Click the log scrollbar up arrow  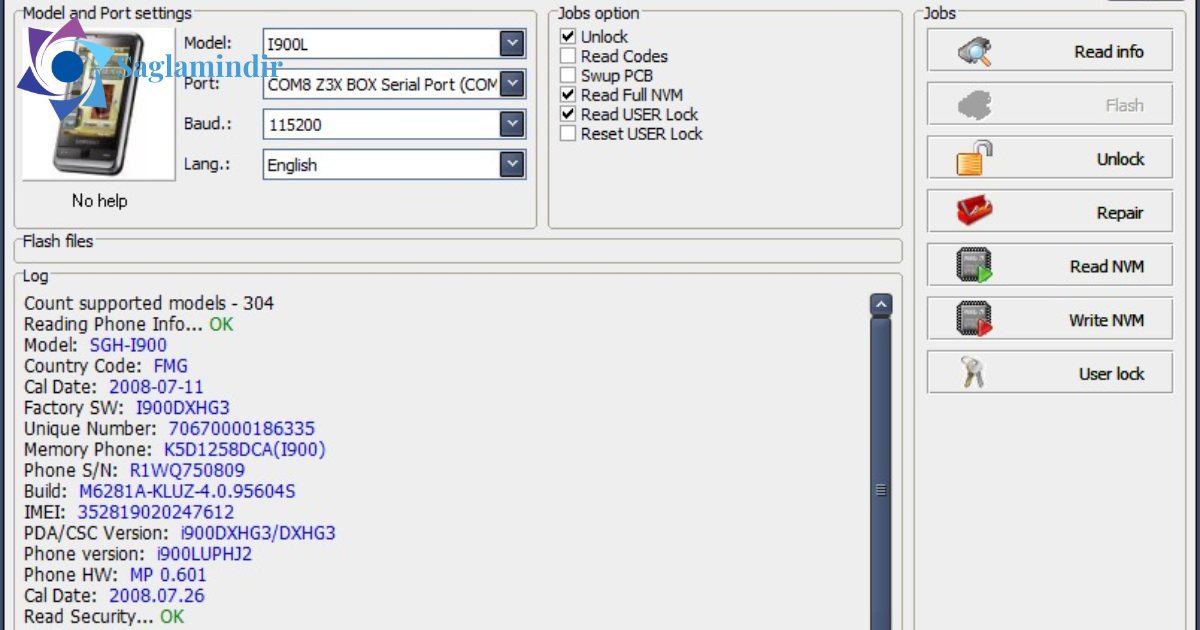click(881, 304)
